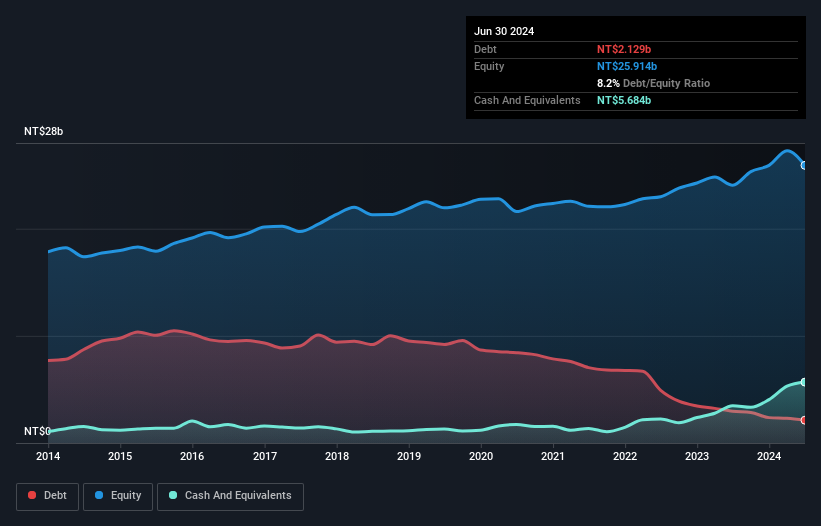Click the 2023 x-axis label

[697, 456]
